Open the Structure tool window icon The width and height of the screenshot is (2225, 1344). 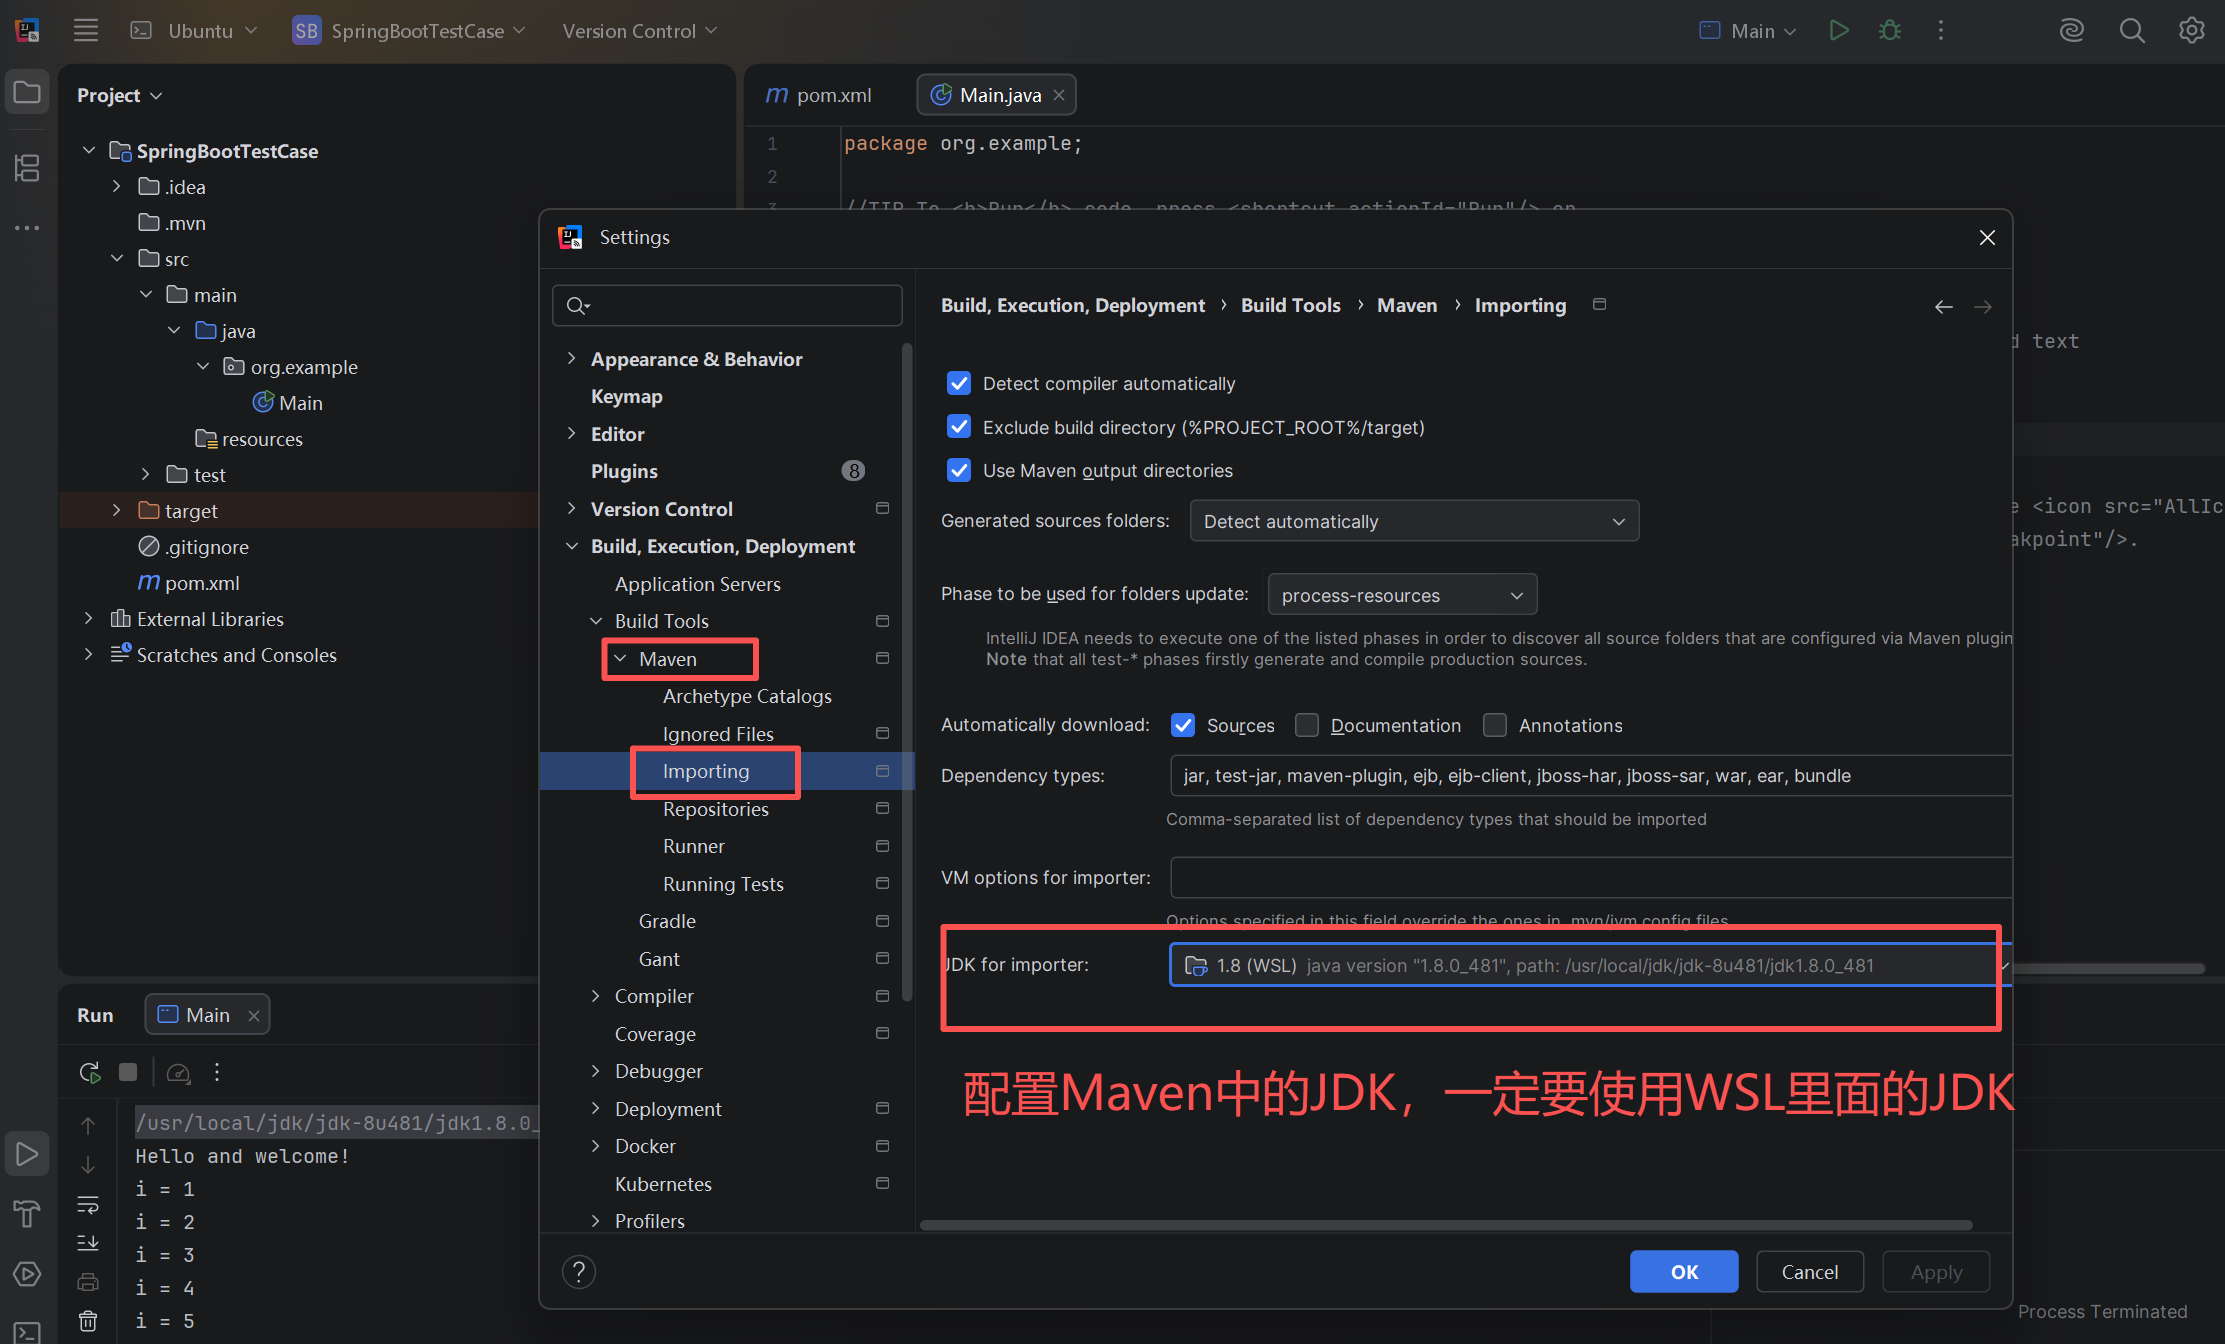[x=27, y=167]
